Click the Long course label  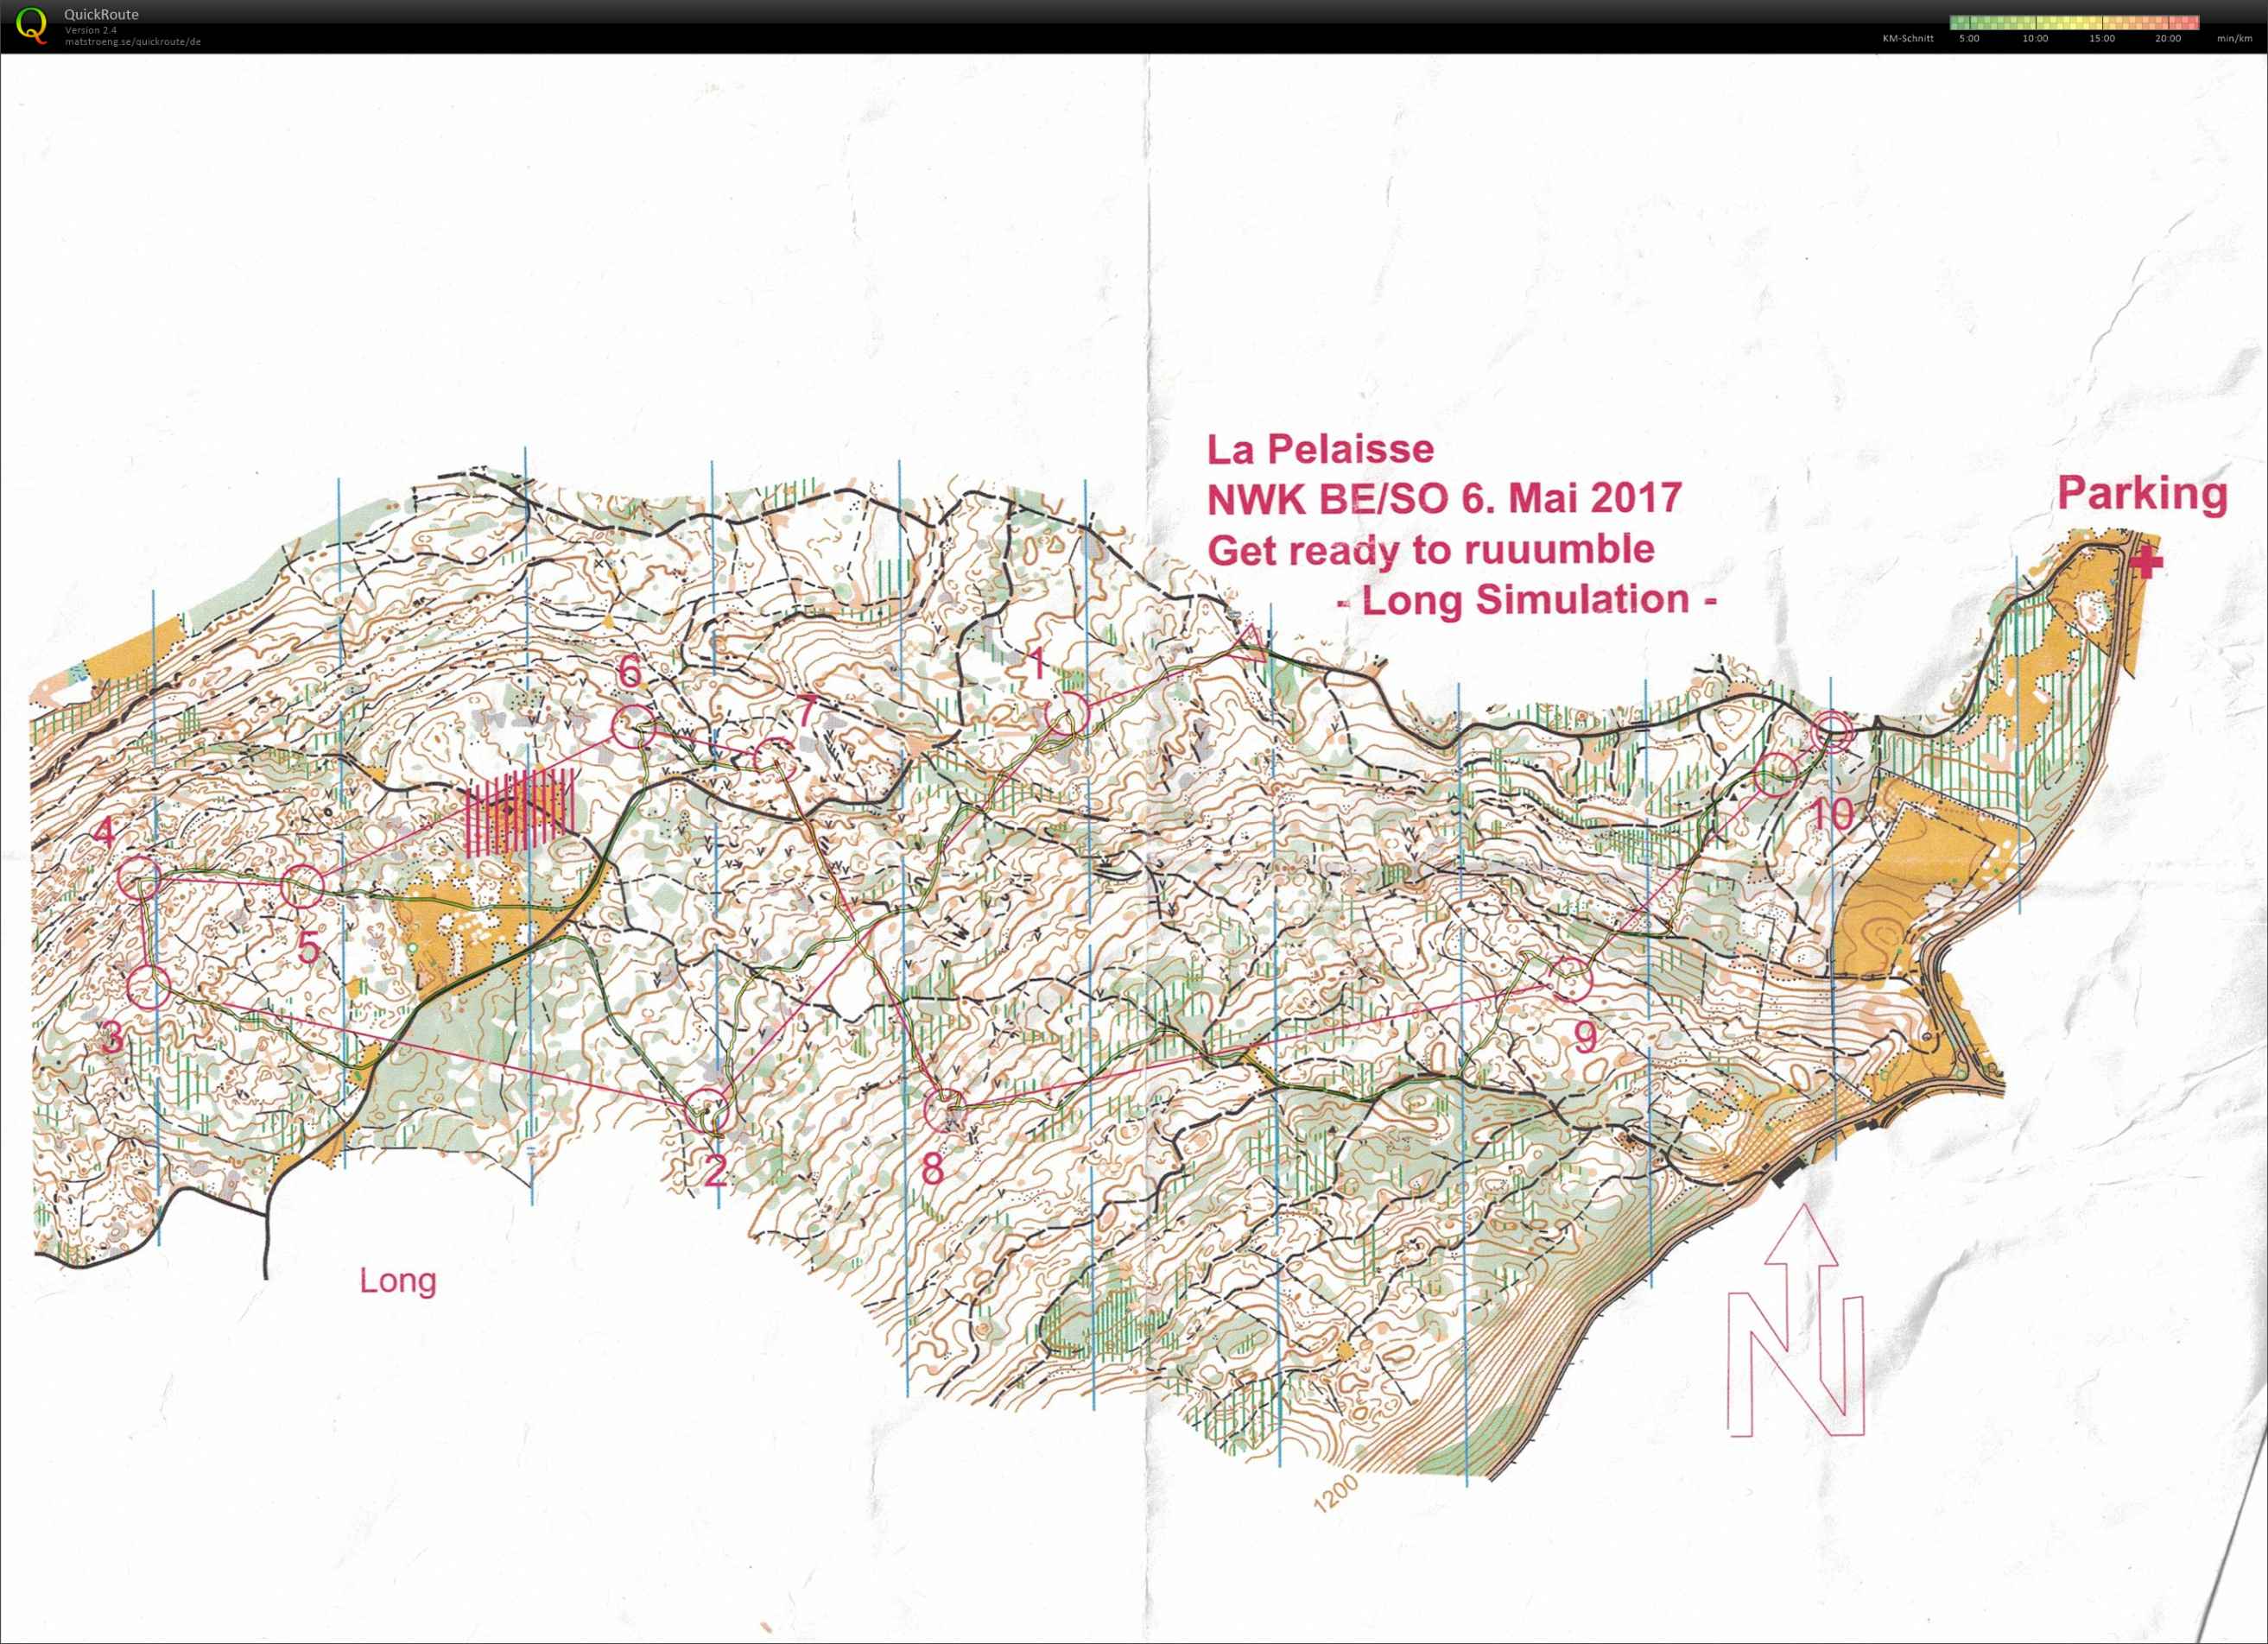(x=398, y=1280)
